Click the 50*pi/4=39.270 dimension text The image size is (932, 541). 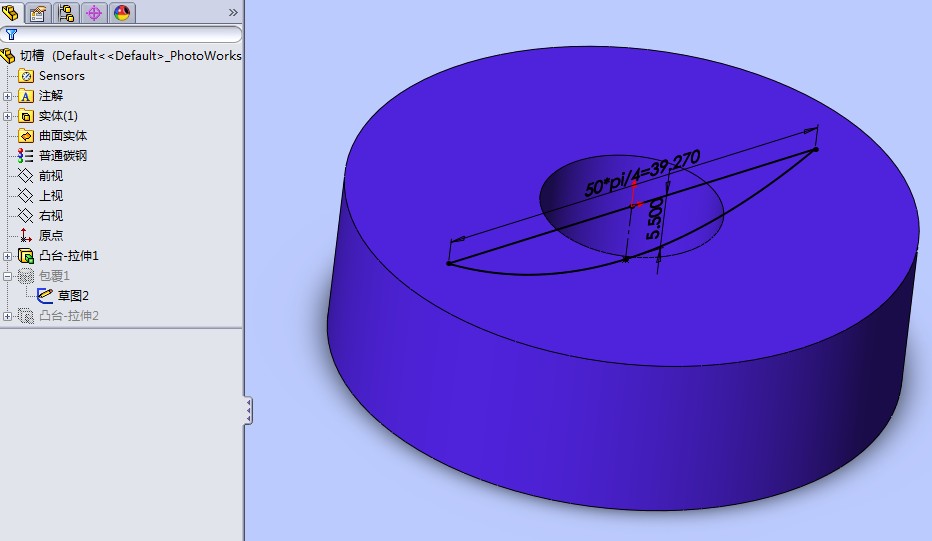pyautogui.click(x=642, y=173)
